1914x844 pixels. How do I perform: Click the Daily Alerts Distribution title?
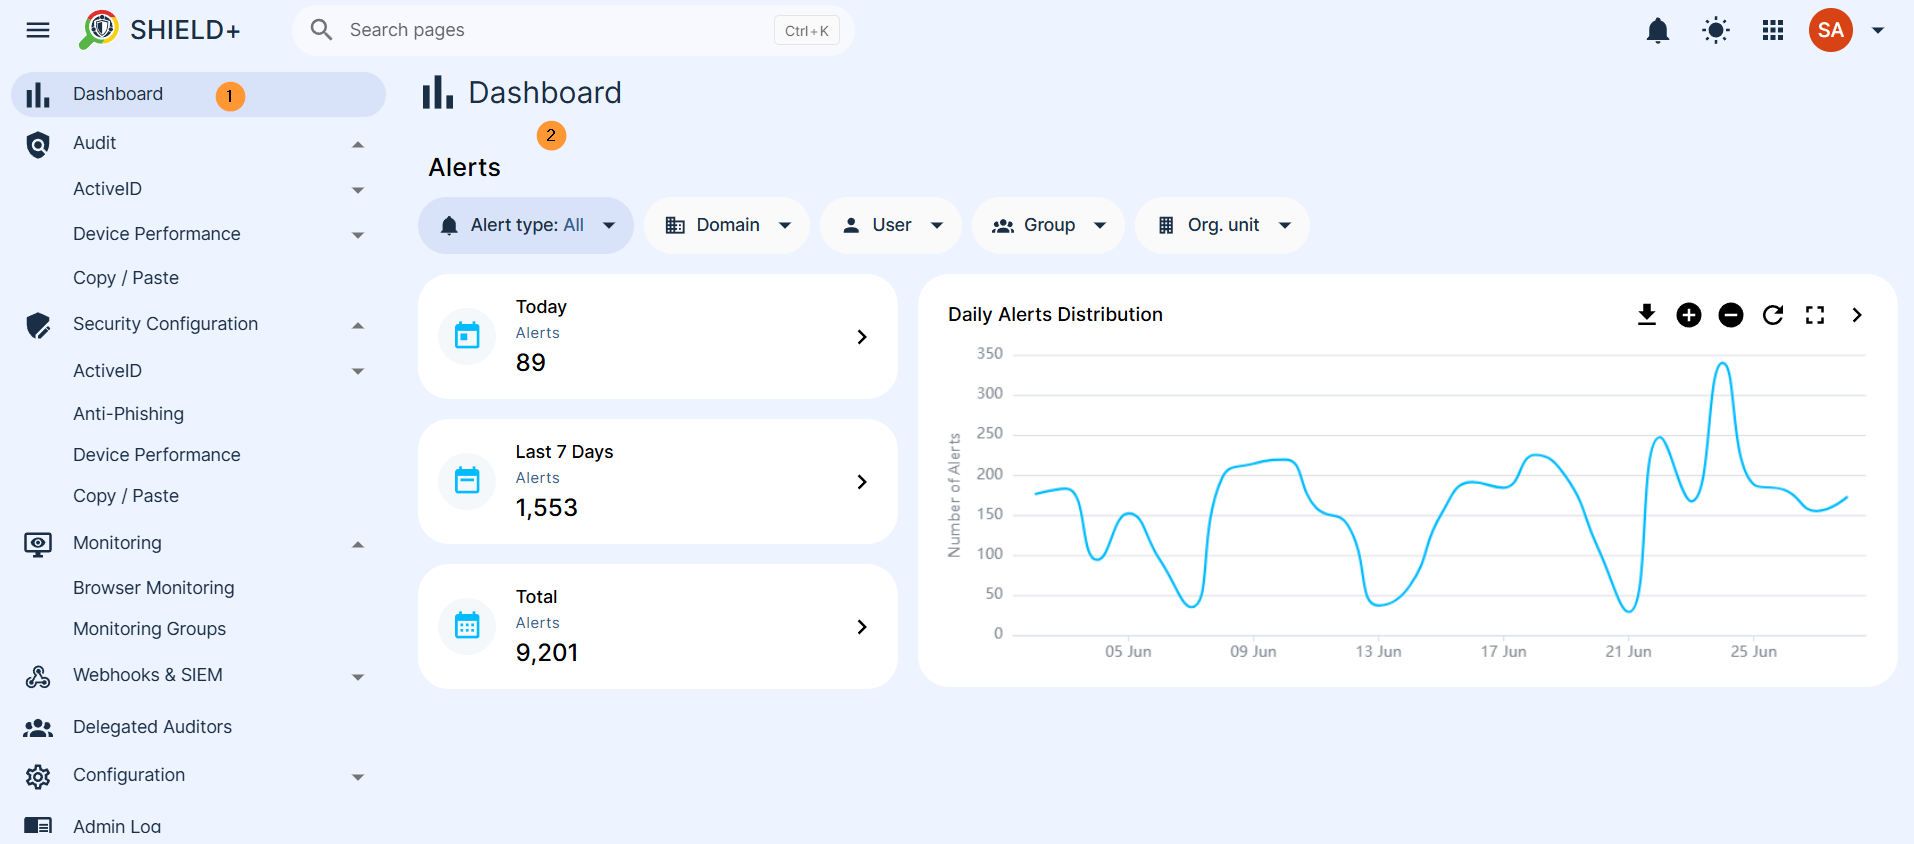pyautogui.click(x=1055, y=315)
